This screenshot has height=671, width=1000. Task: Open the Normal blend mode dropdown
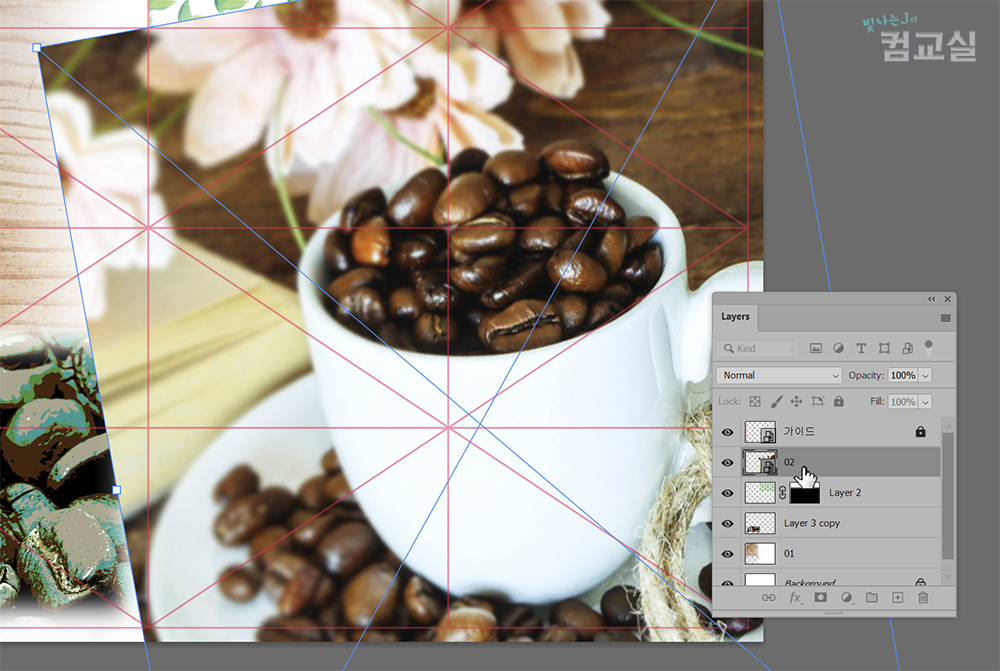click(x=779, y=375)
